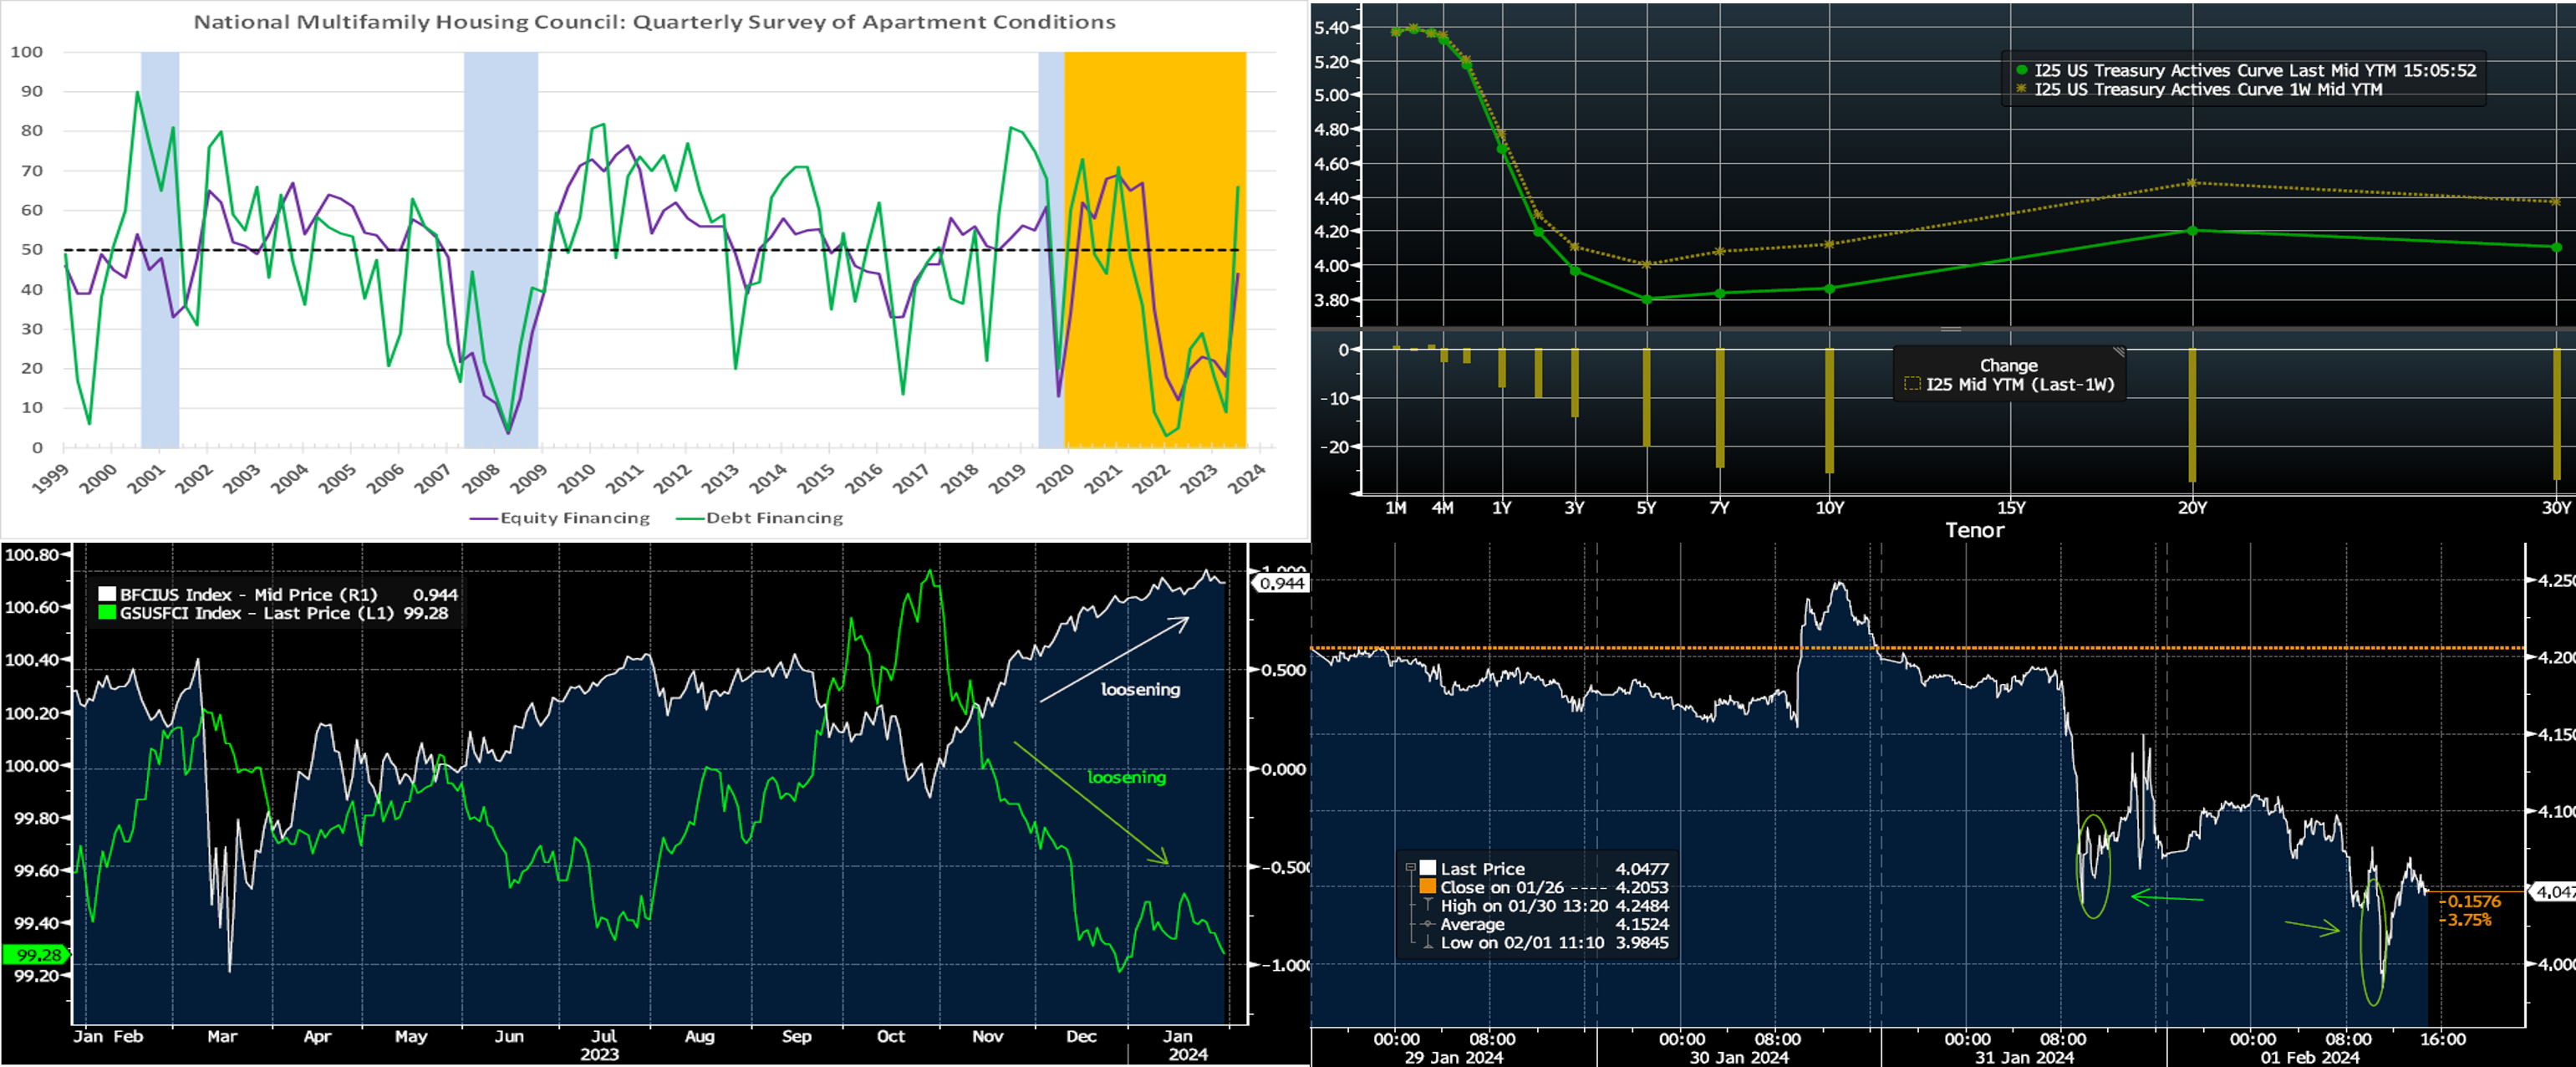
Task: Click the Low on 02/01 marker icon
Action: [1428, 942]
